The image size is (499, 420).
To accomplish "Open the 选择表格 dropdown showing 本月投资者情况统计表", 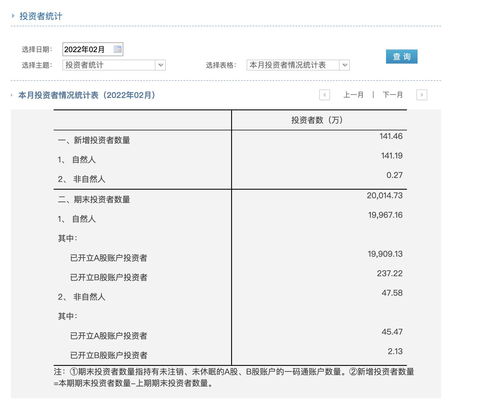I will coord(298,65).
